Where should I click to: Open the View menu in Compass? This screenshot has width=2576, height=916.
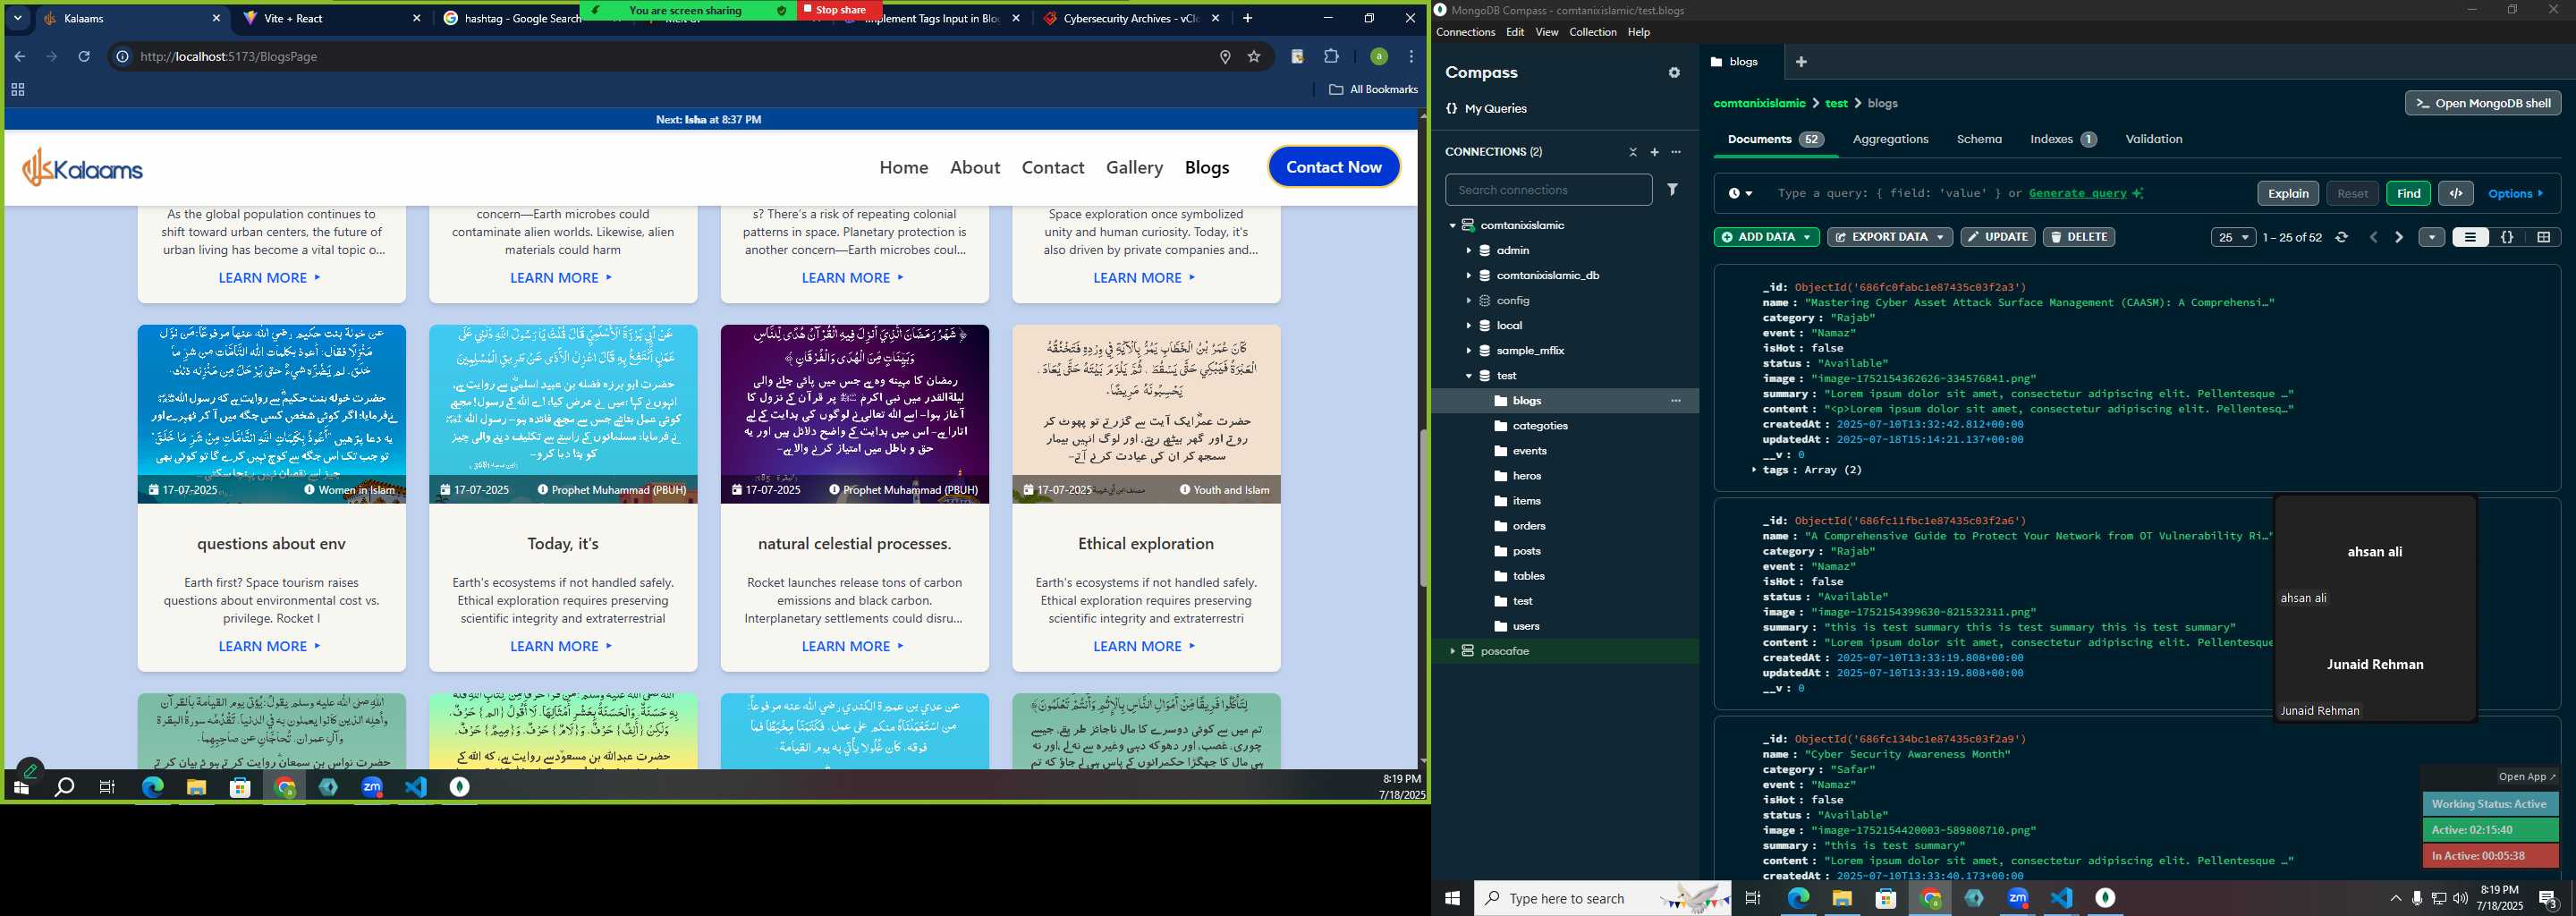(x=1546, y=32)
